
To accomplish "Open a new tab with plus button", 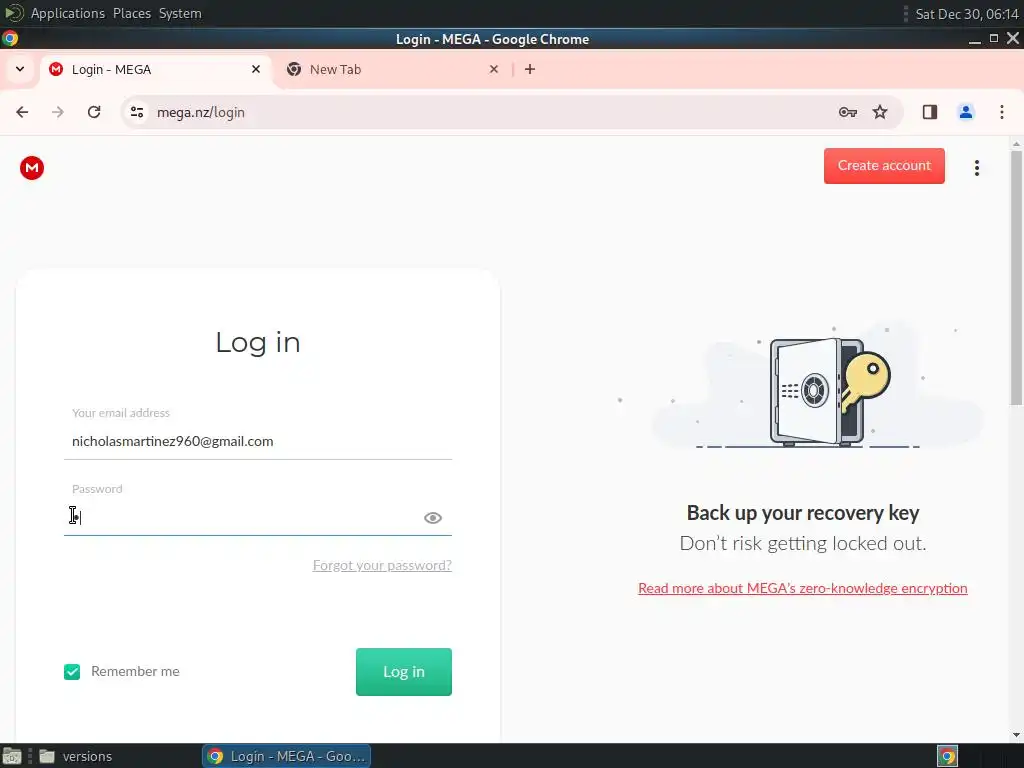I will [530, 69].
